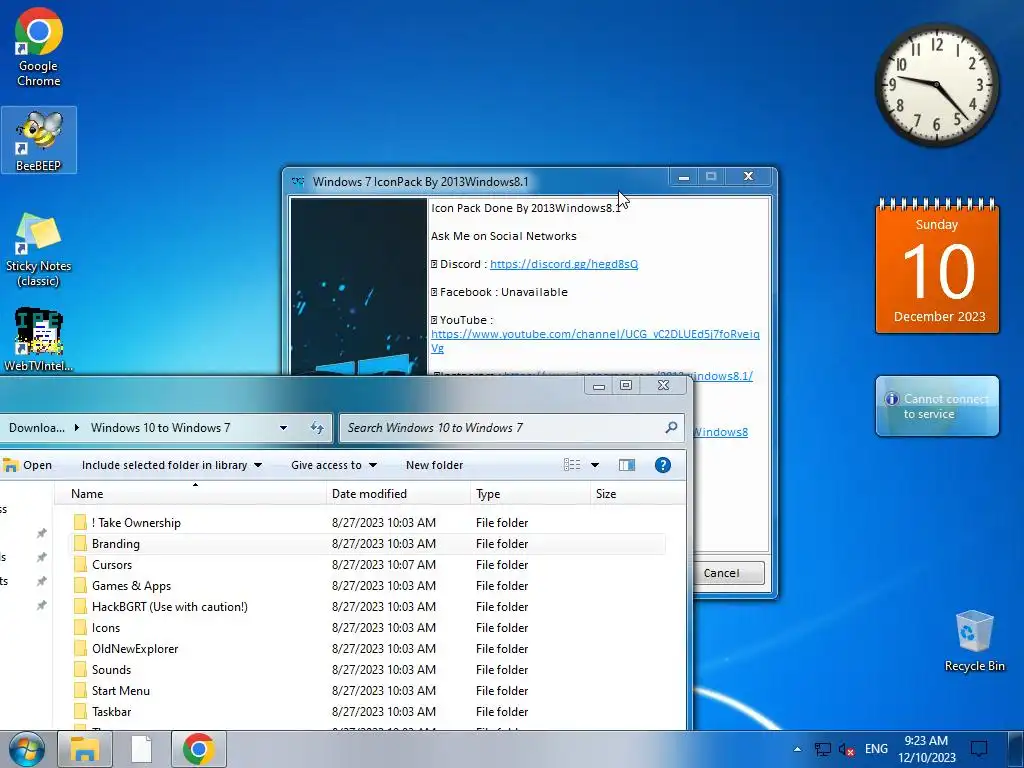Click 'Windows 10 to Windows 7' breadcrumb
This screenshot has width=1024, height=768.
[x=161, y=428]
